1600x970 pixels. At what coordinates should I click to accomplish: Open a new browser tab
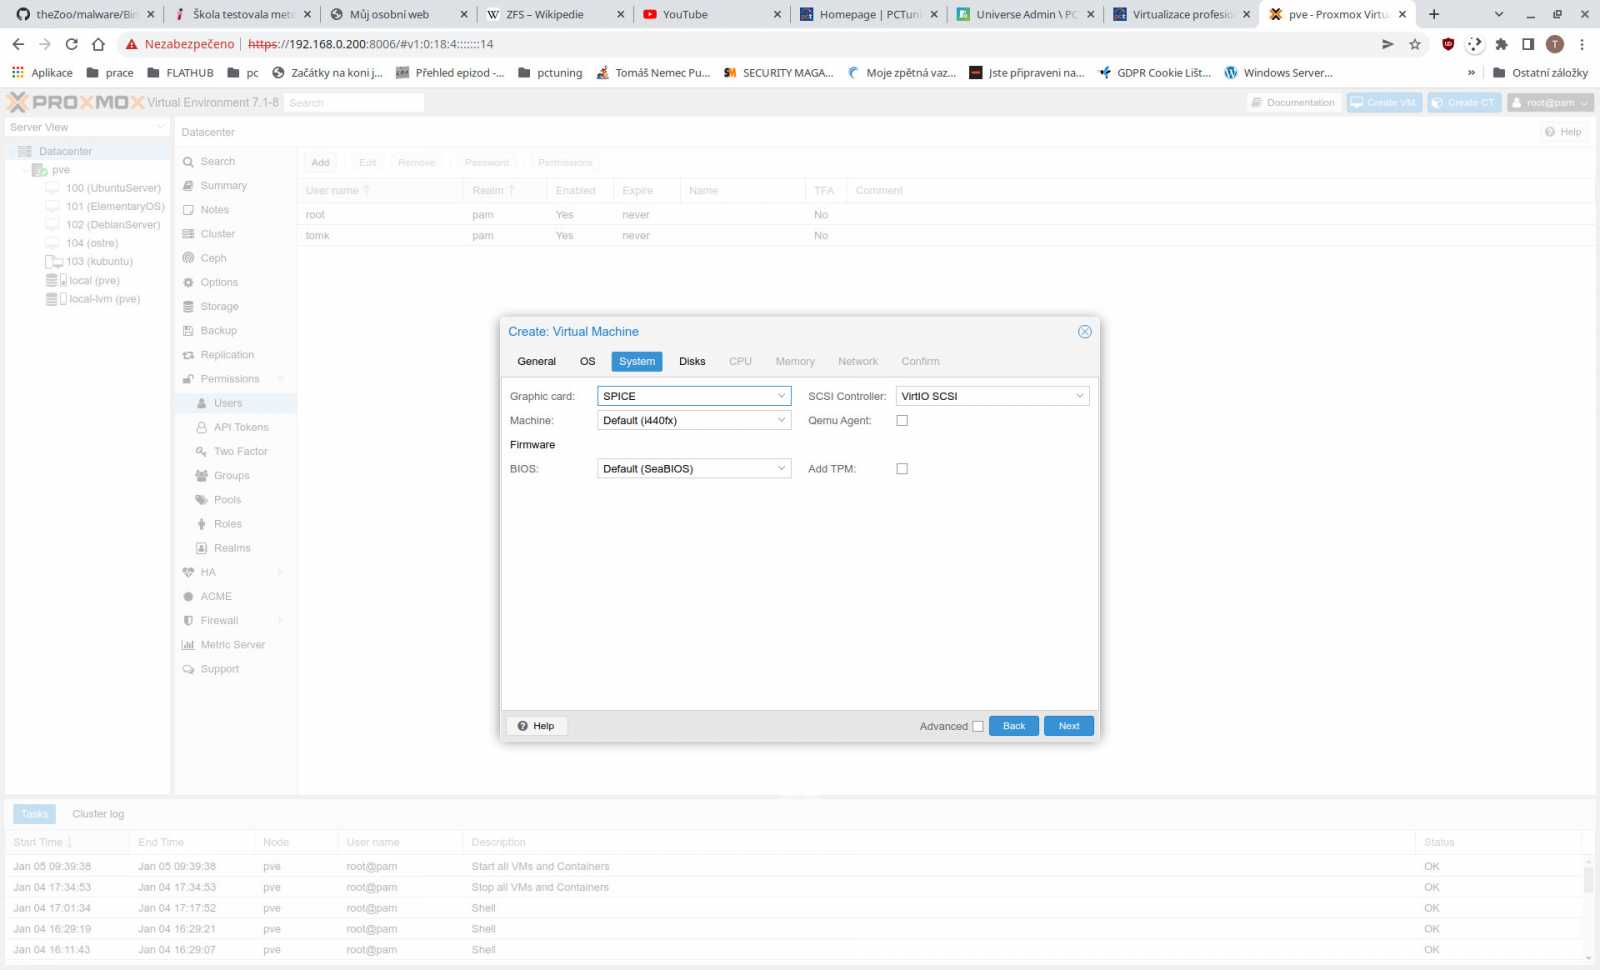coord(1434,14)
